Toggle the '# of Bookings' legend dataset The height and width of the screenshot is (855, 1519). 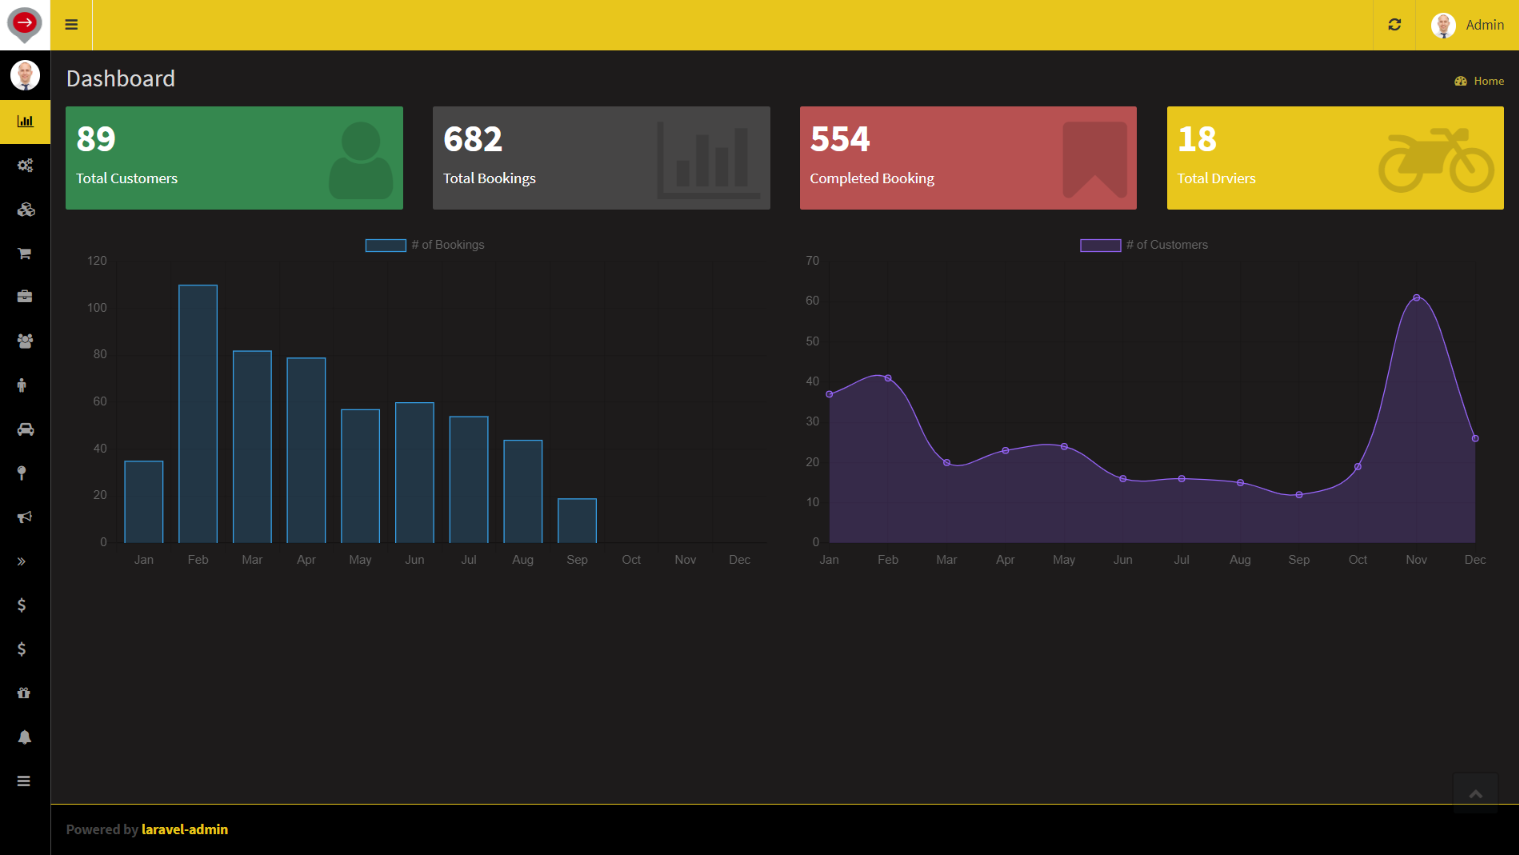tap(425, 245)
